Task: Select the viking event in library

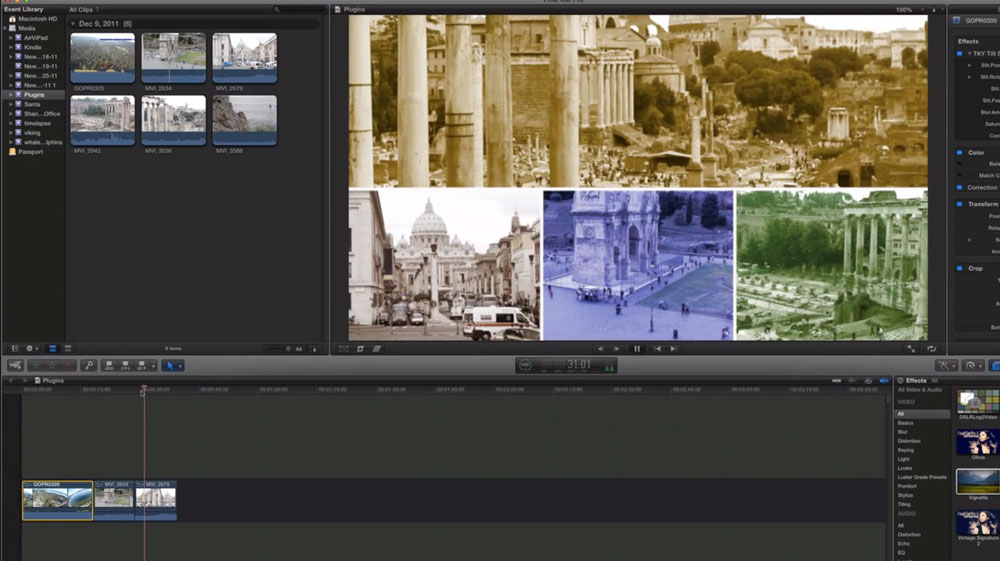Action: click(32, 133)
